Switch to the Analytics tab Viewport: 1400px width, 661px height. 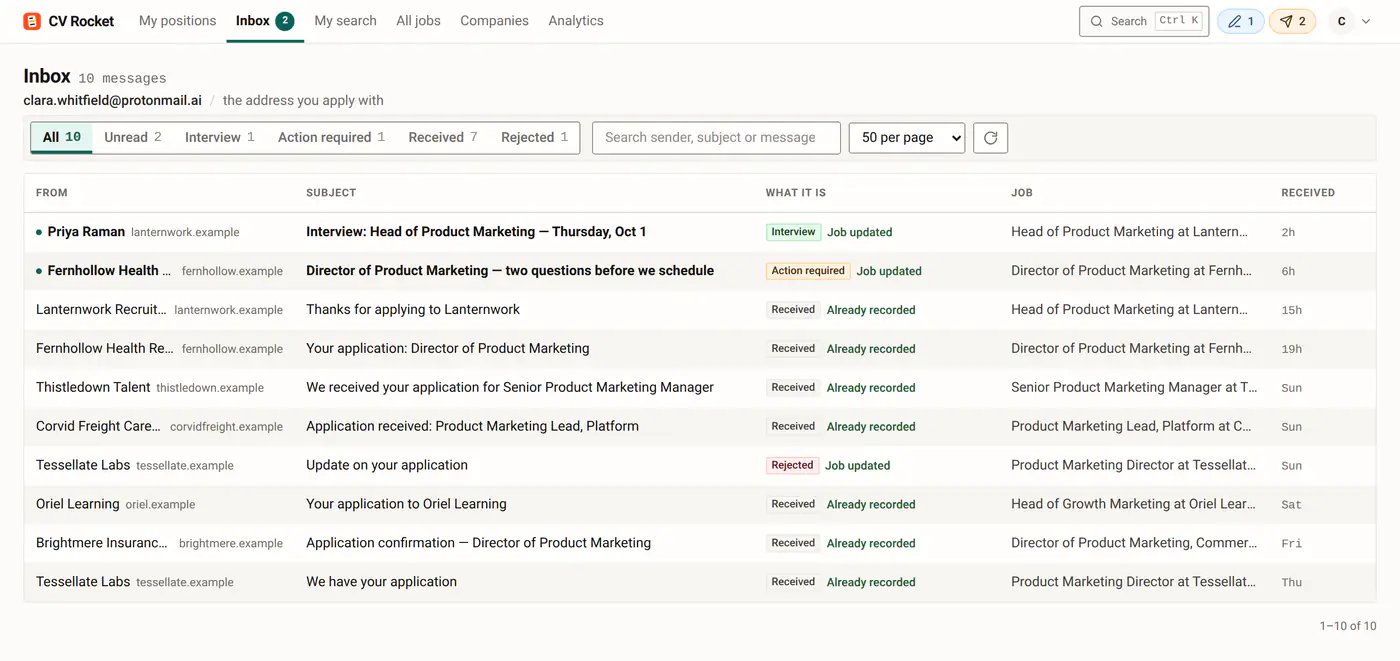(x=576, y=20)
